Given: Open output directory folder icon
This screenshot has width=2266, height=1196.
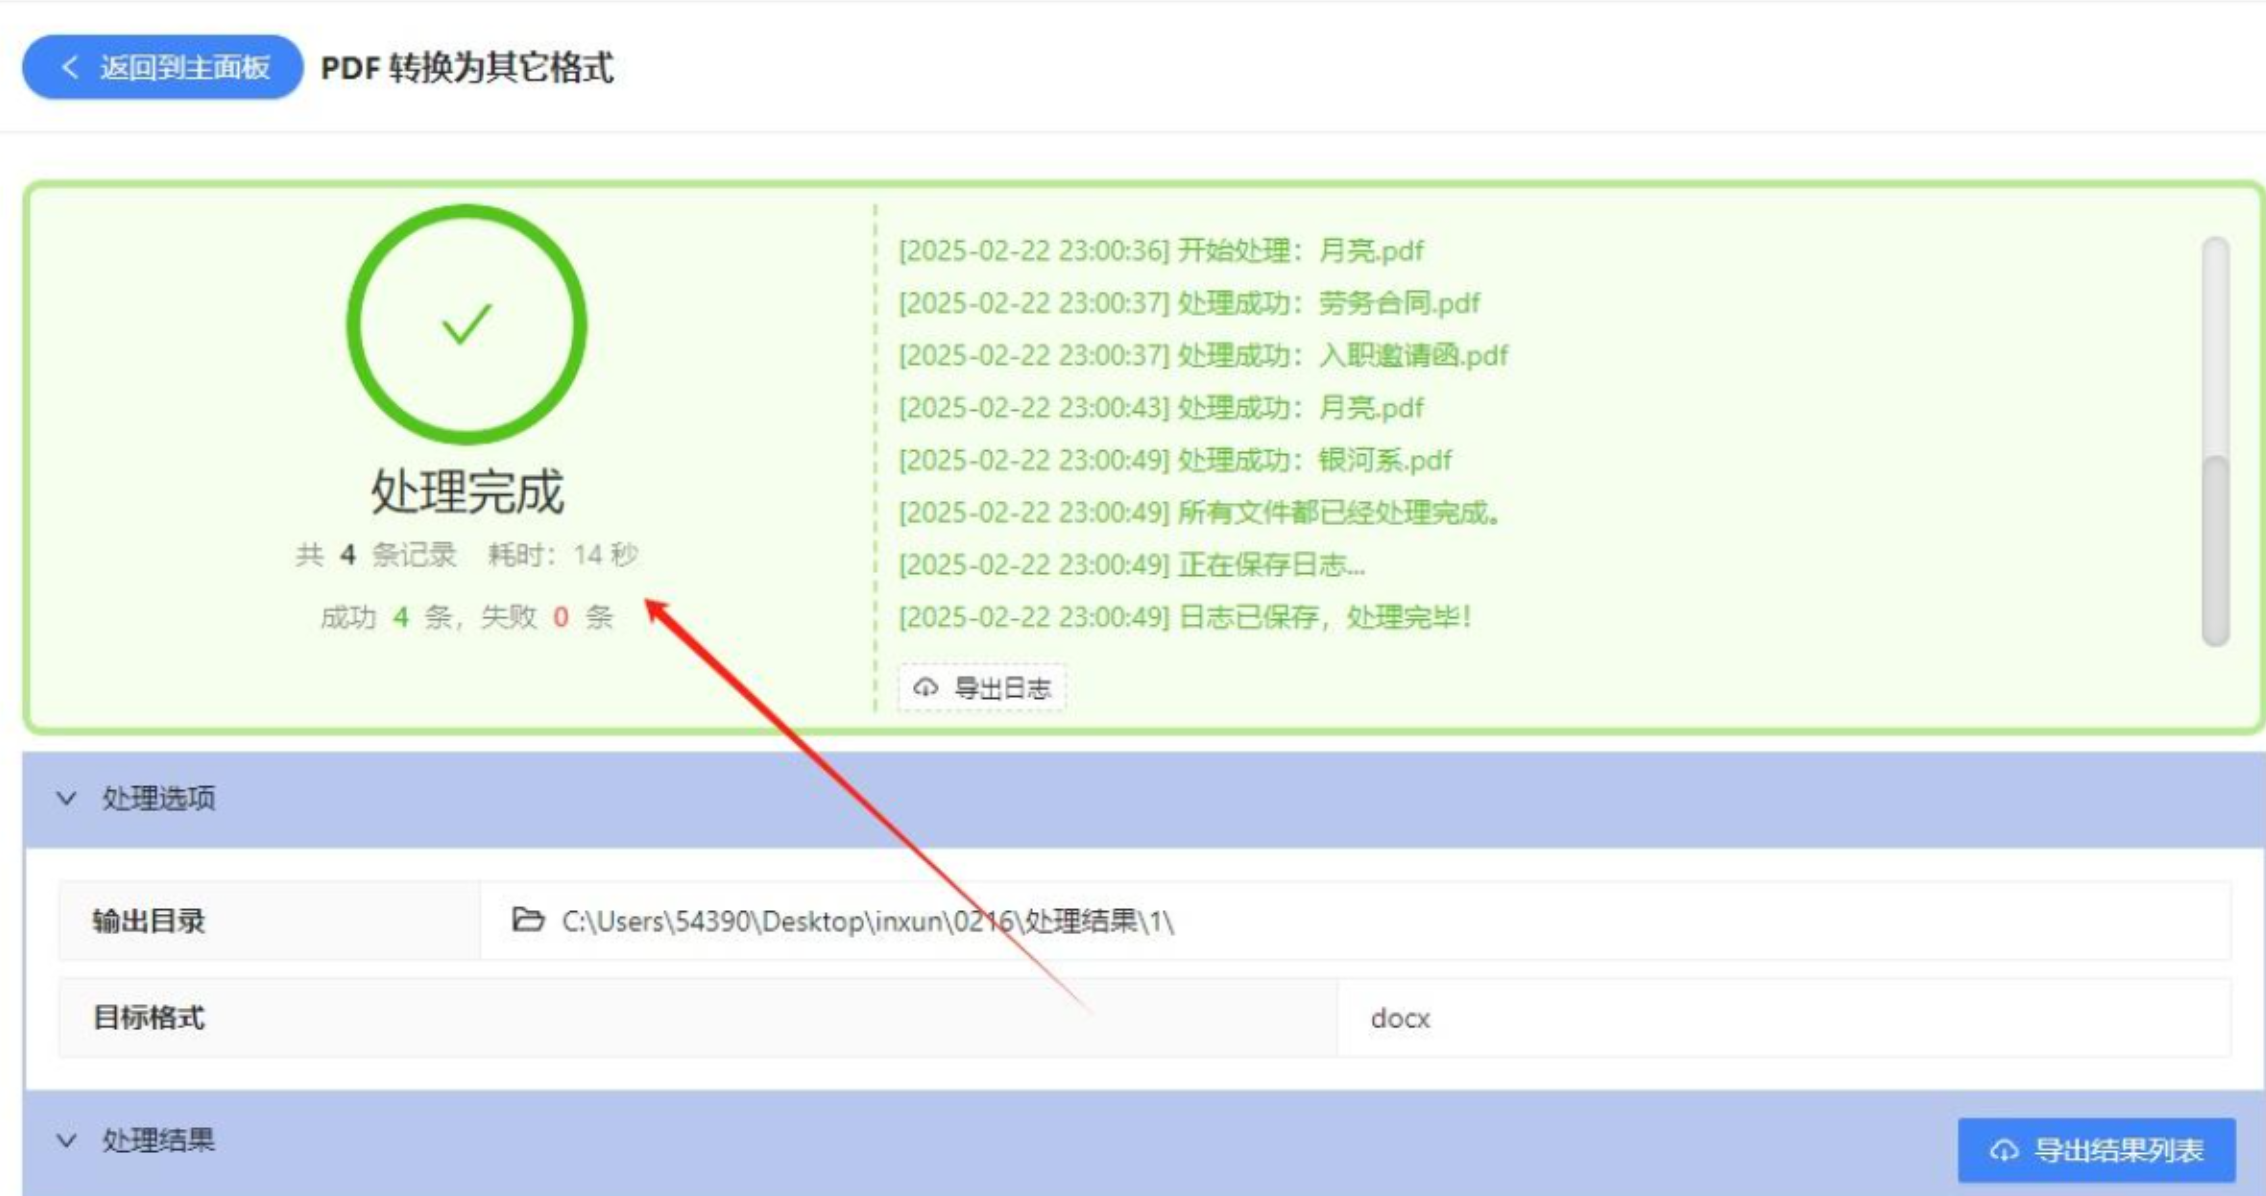Looking at the screenshot, I should click(x=528, y=919).
